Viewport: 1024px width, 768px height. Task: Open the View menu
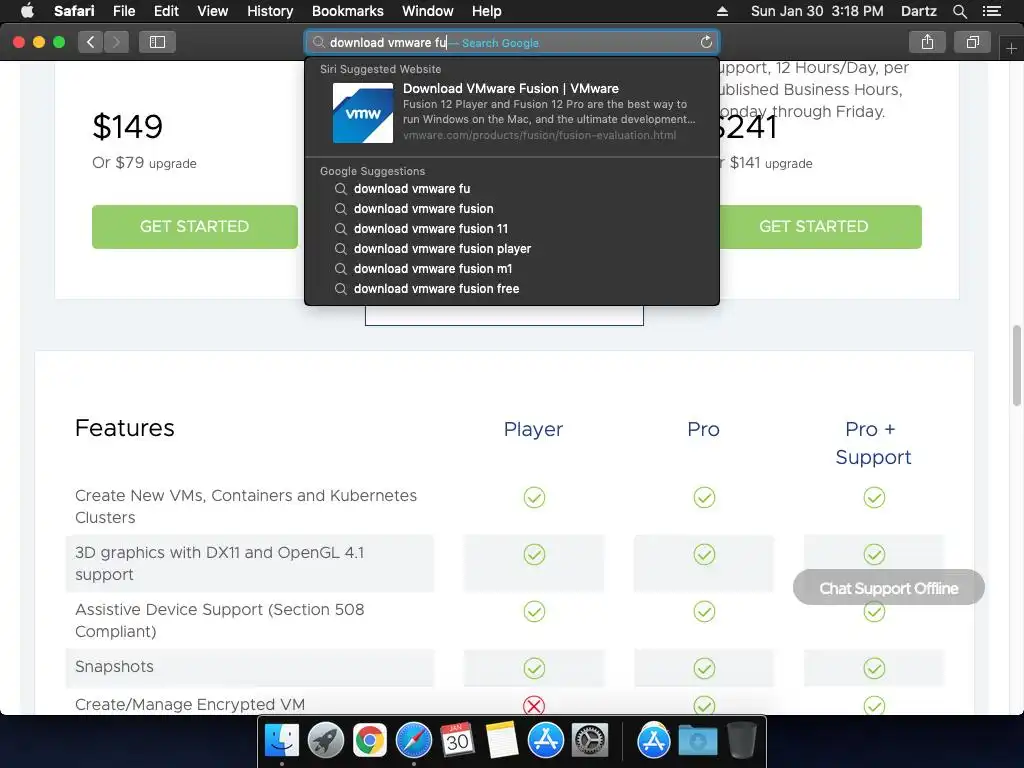click(213, 11)
